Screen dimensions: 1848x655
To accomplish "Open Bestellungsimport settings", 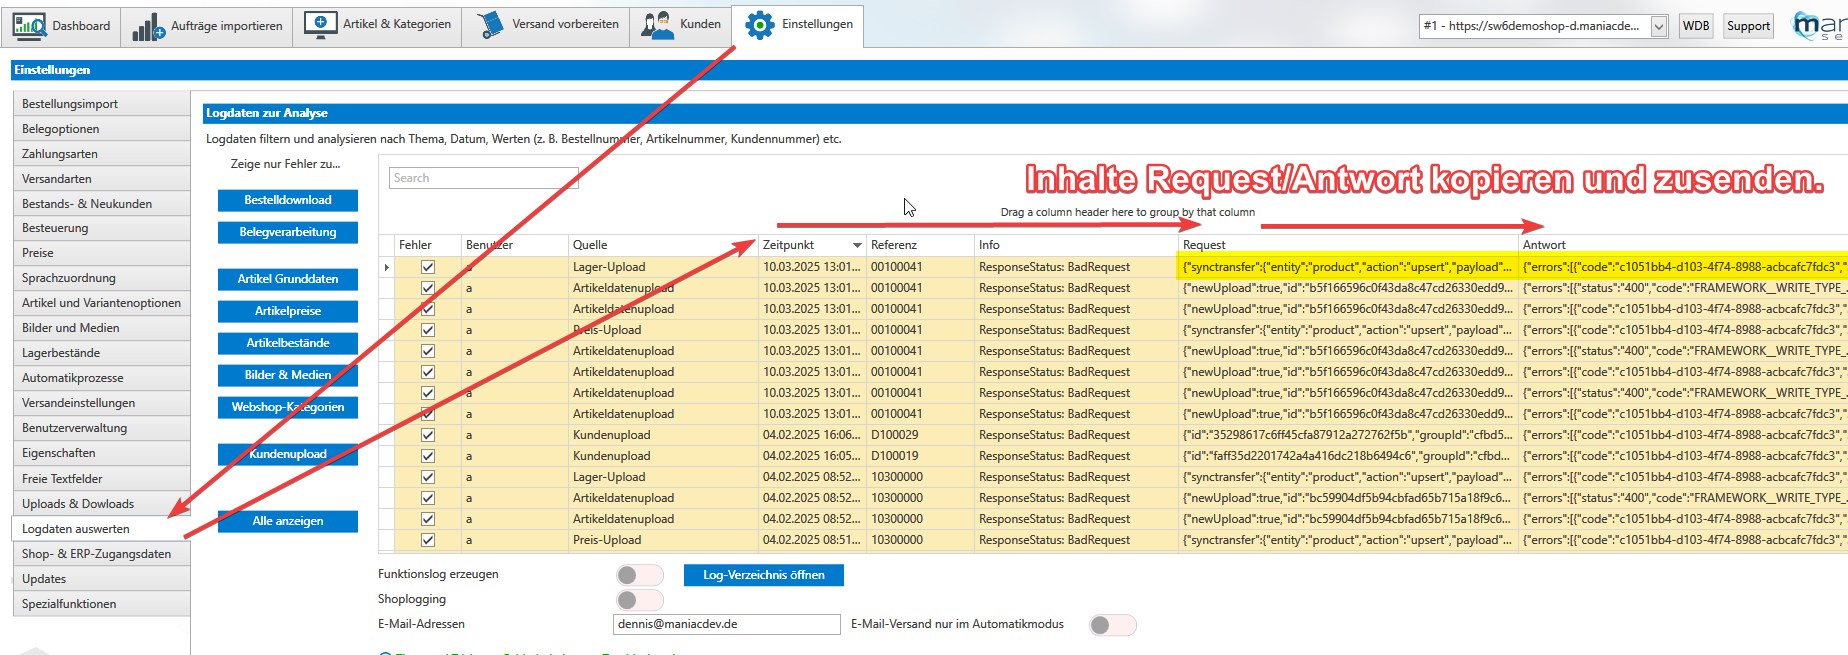I will (x=102, y=104).
